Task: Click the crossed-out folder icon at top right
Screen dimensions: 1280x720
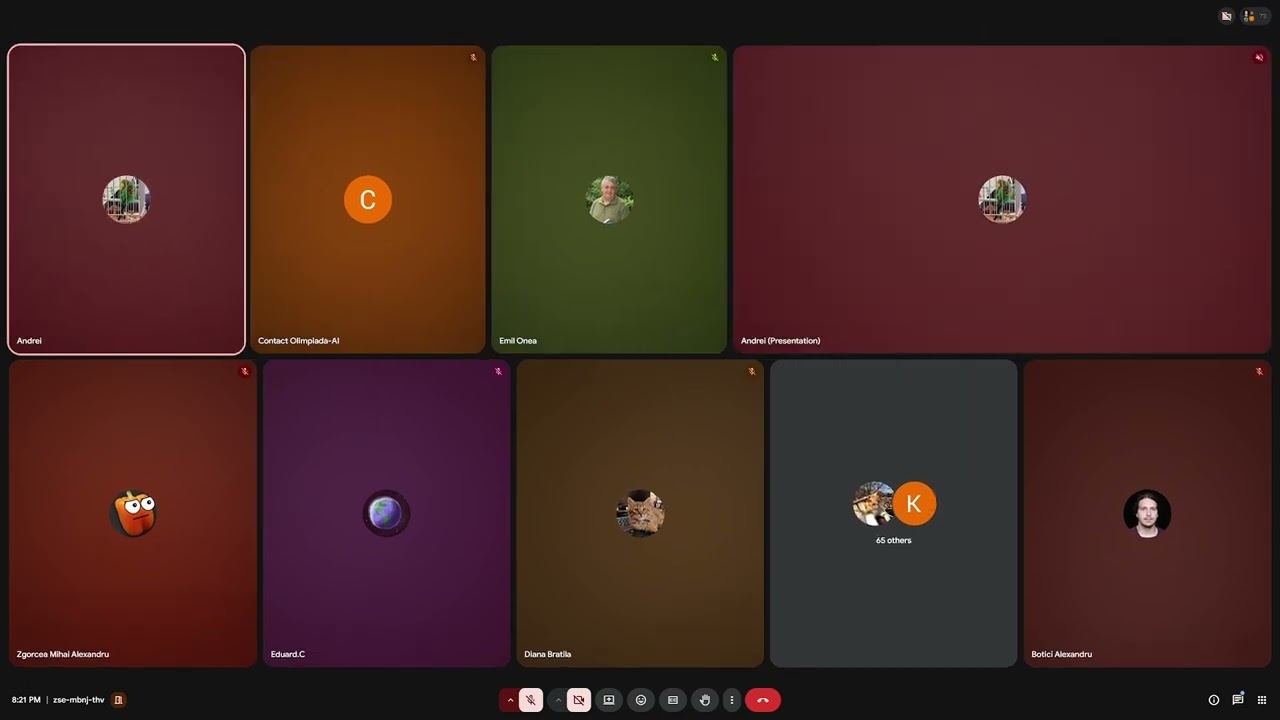Action: pos(1227,16)
